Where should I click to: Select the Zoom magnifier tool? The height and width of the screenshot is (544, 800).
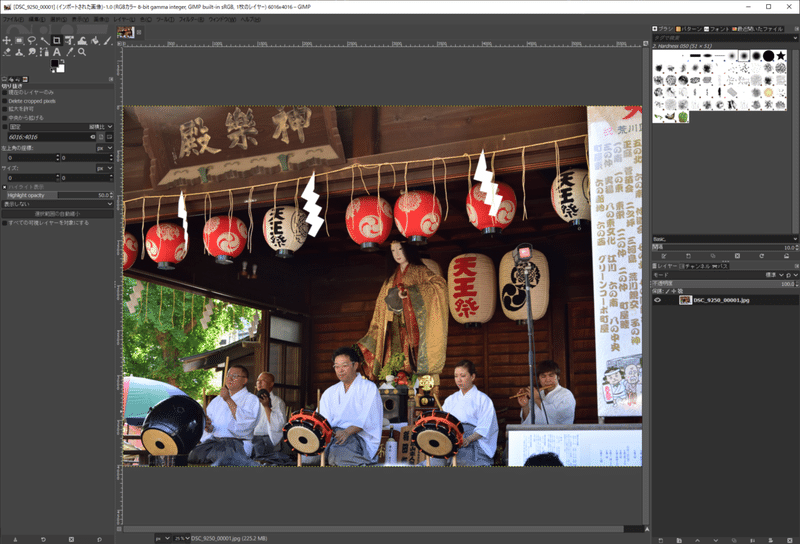tap(82, 52)
